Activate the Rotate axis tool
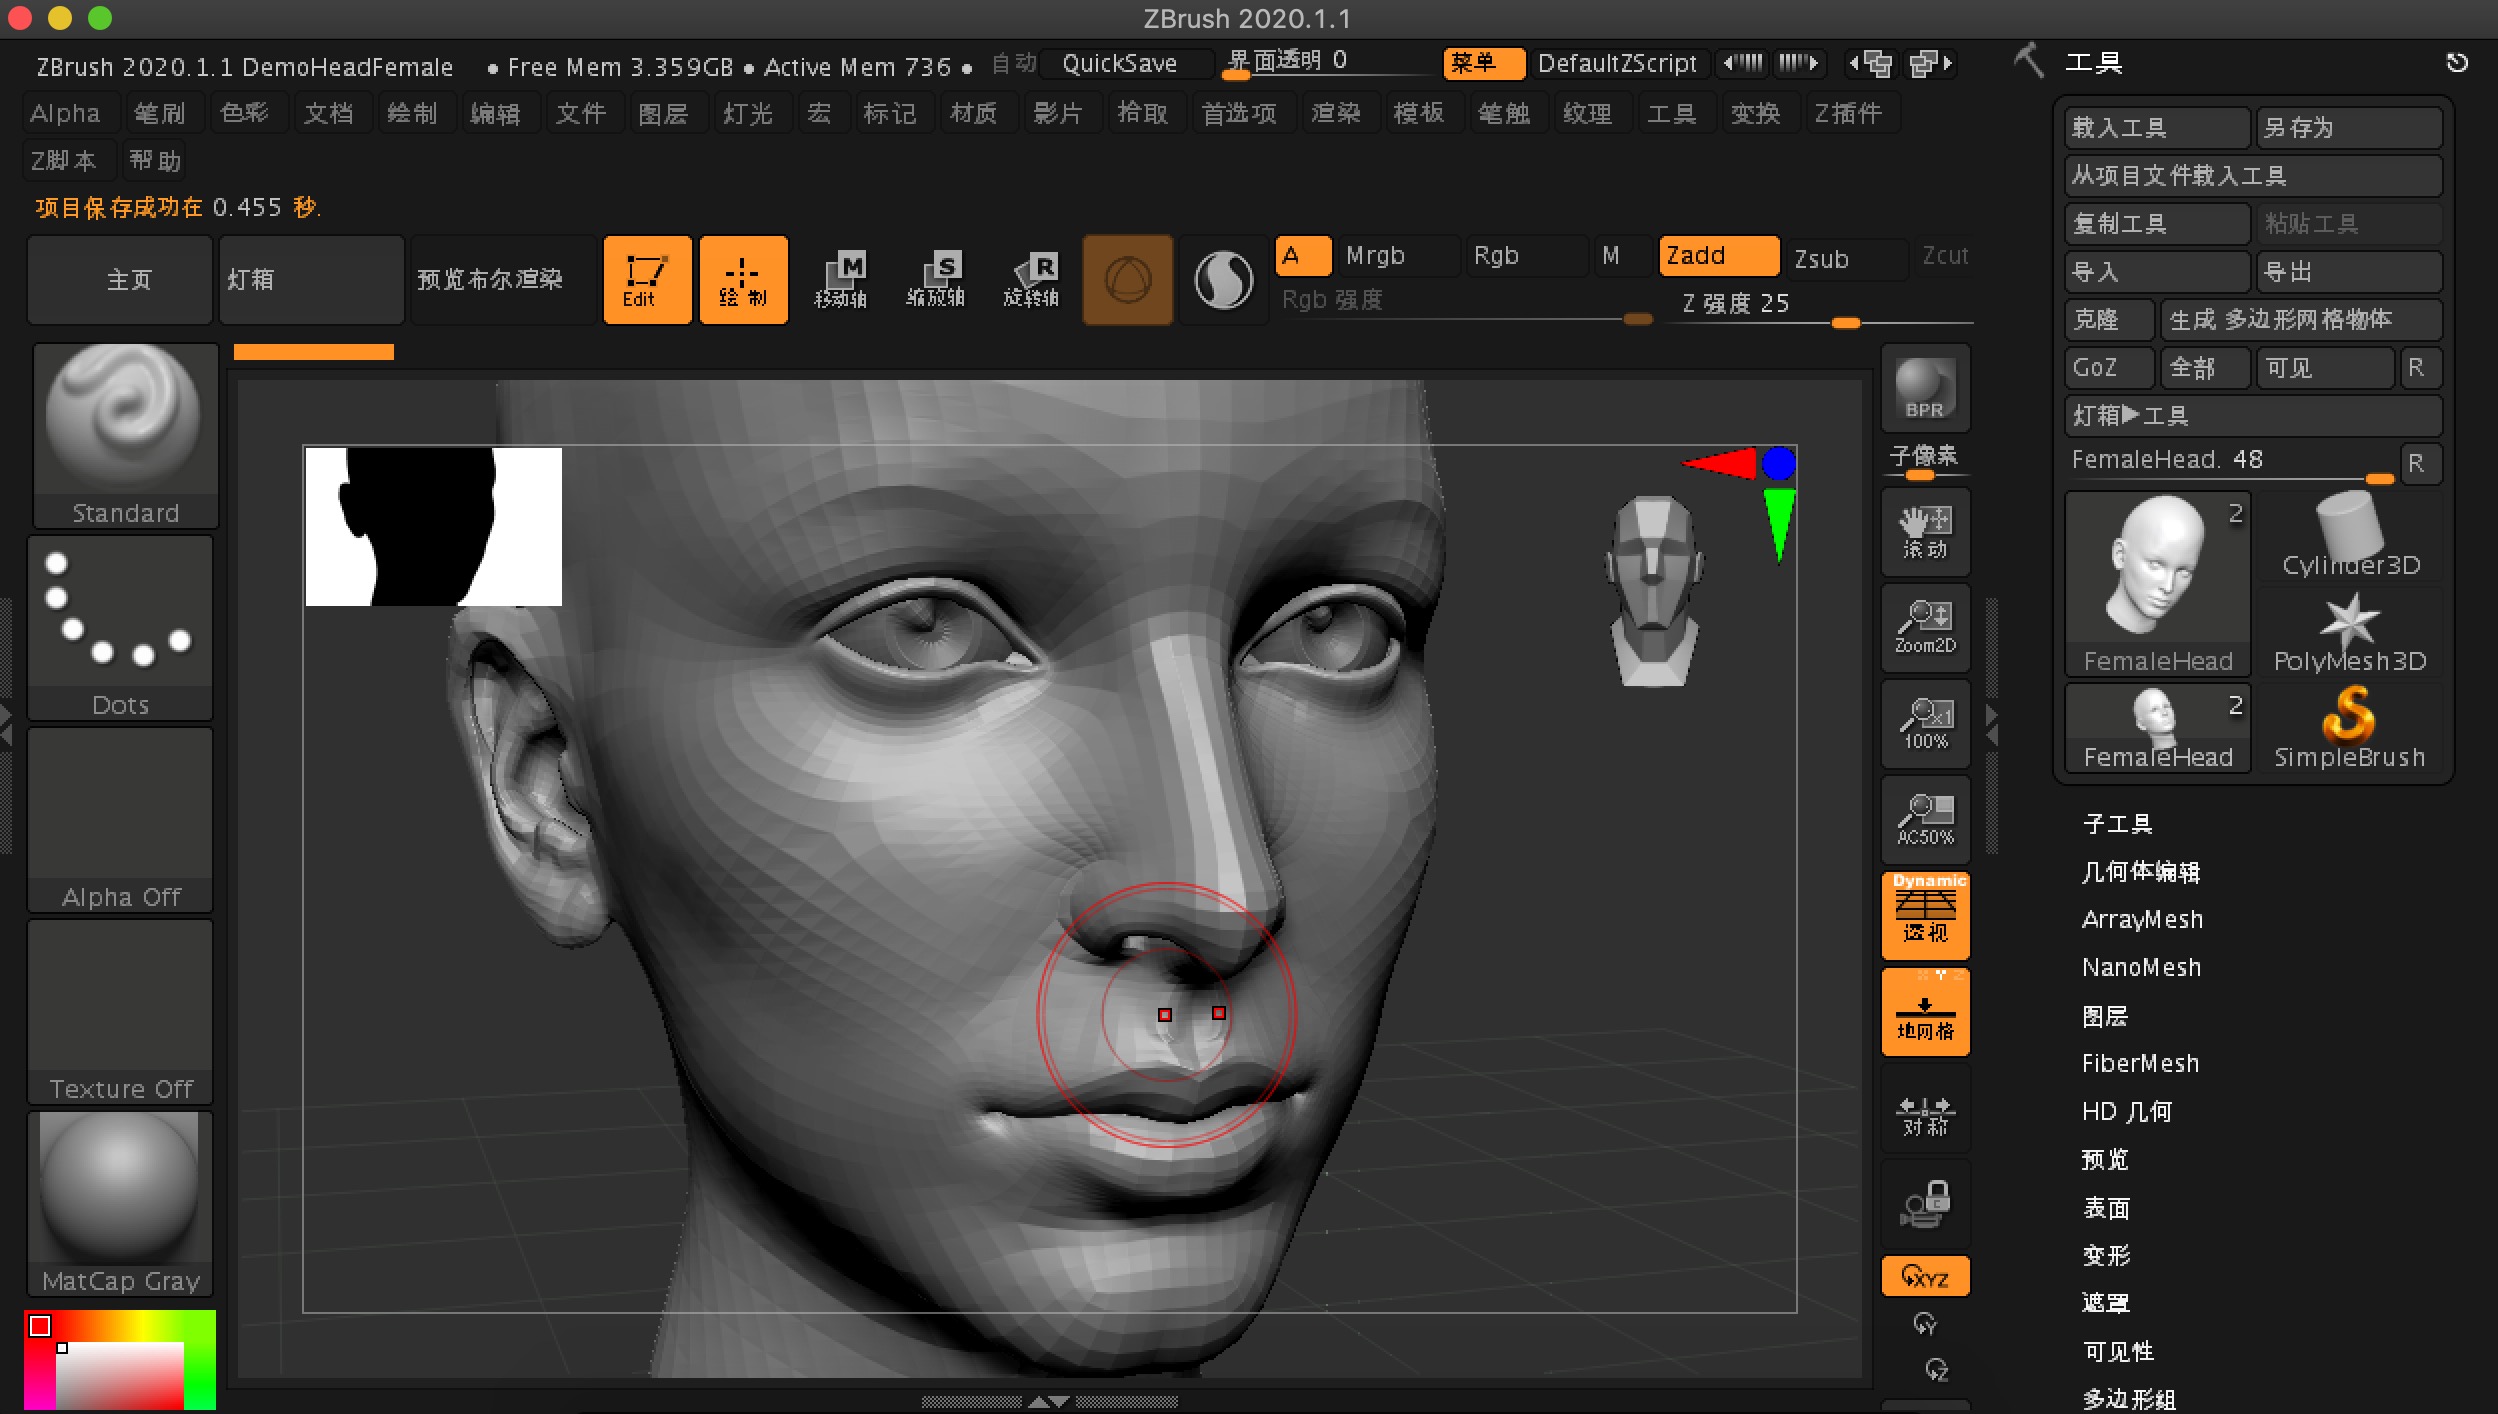 (1031, 280)
